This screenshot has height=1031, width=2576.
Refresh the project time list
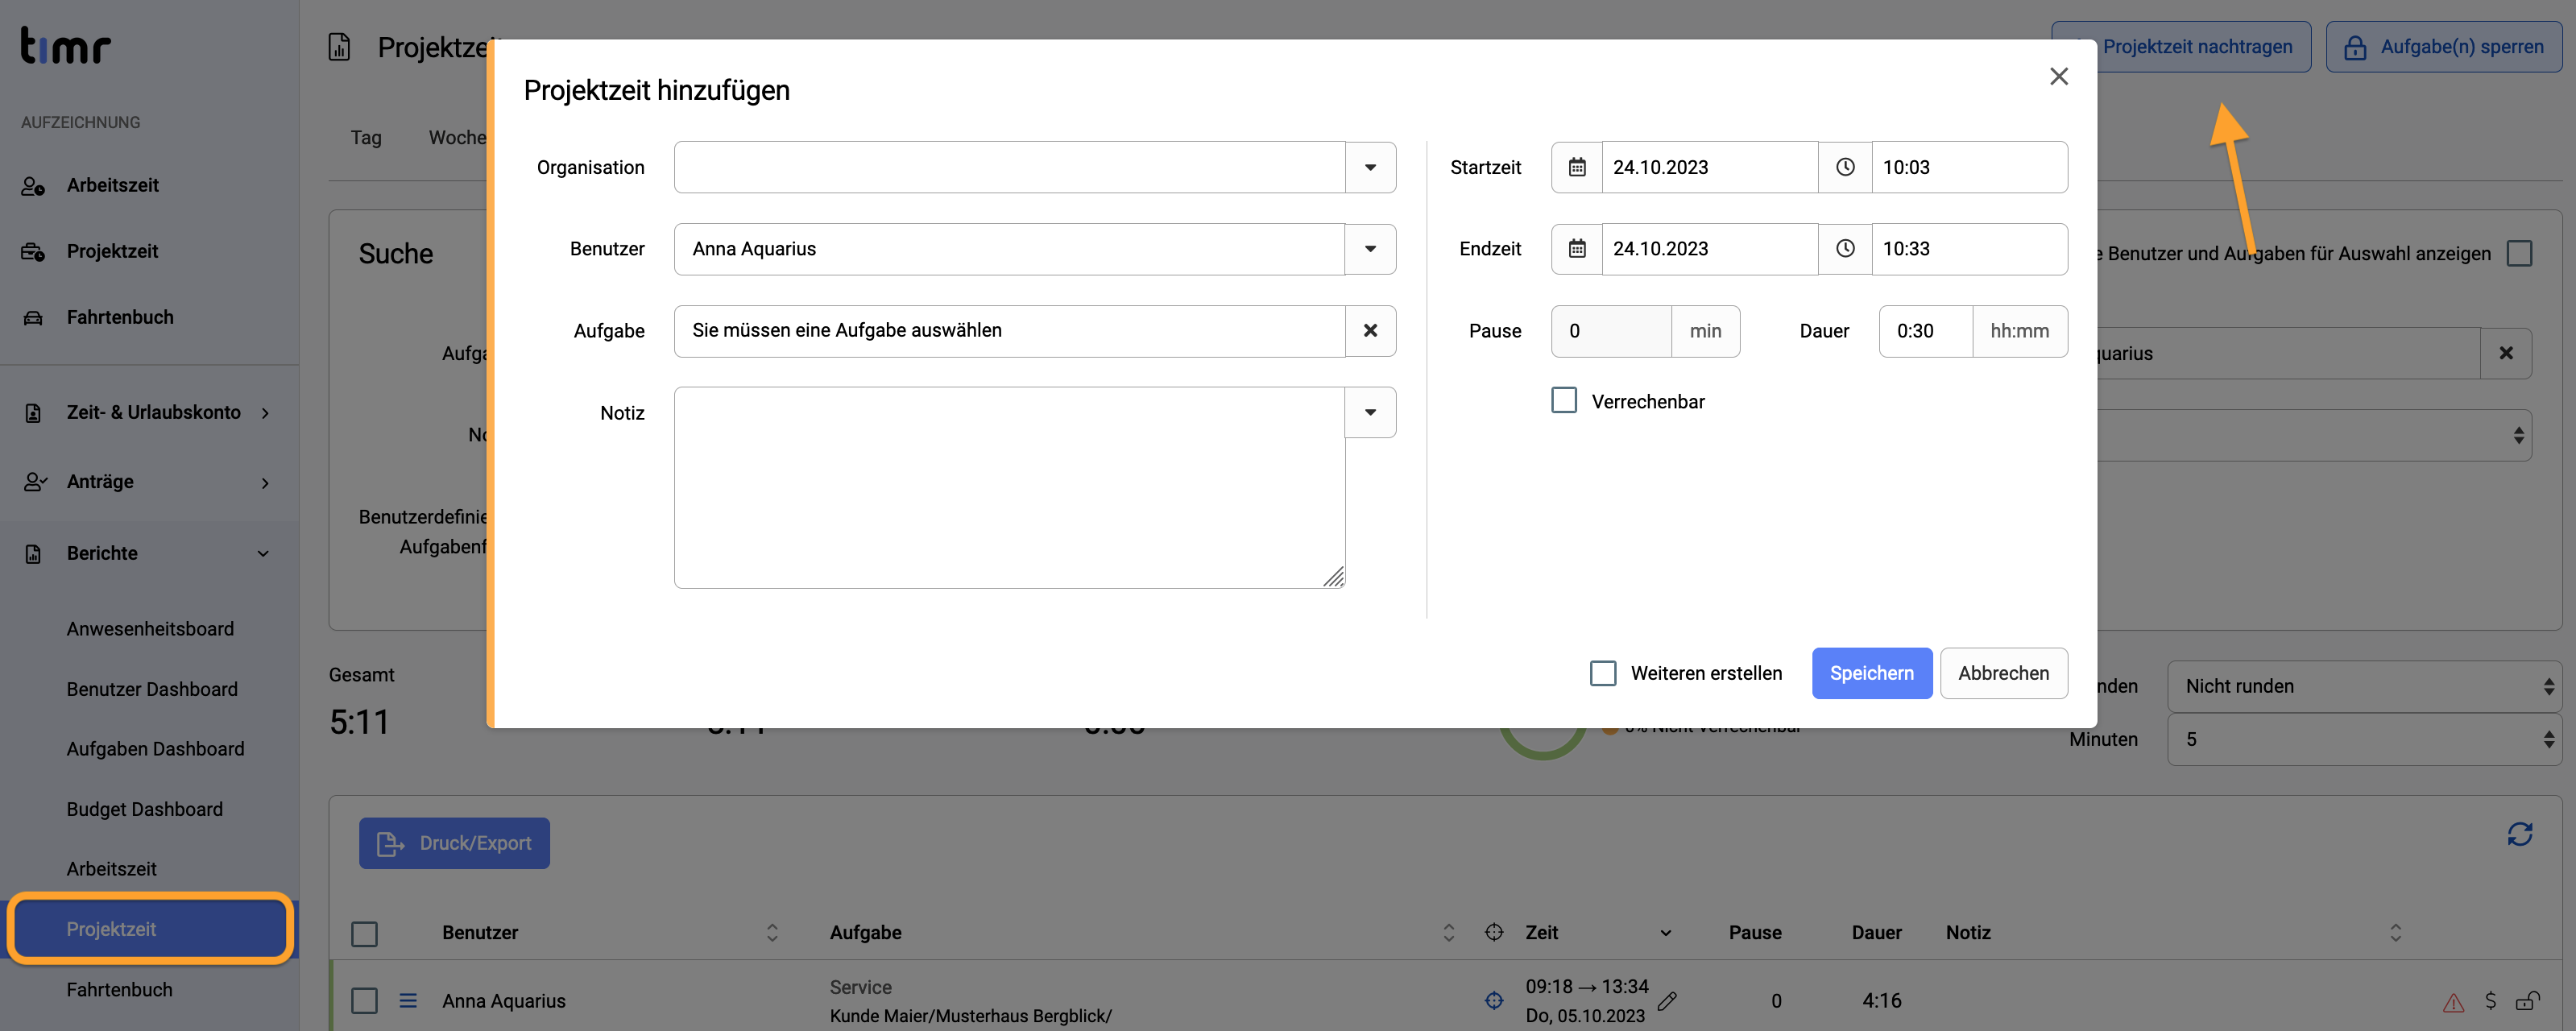coord(2519,834)
